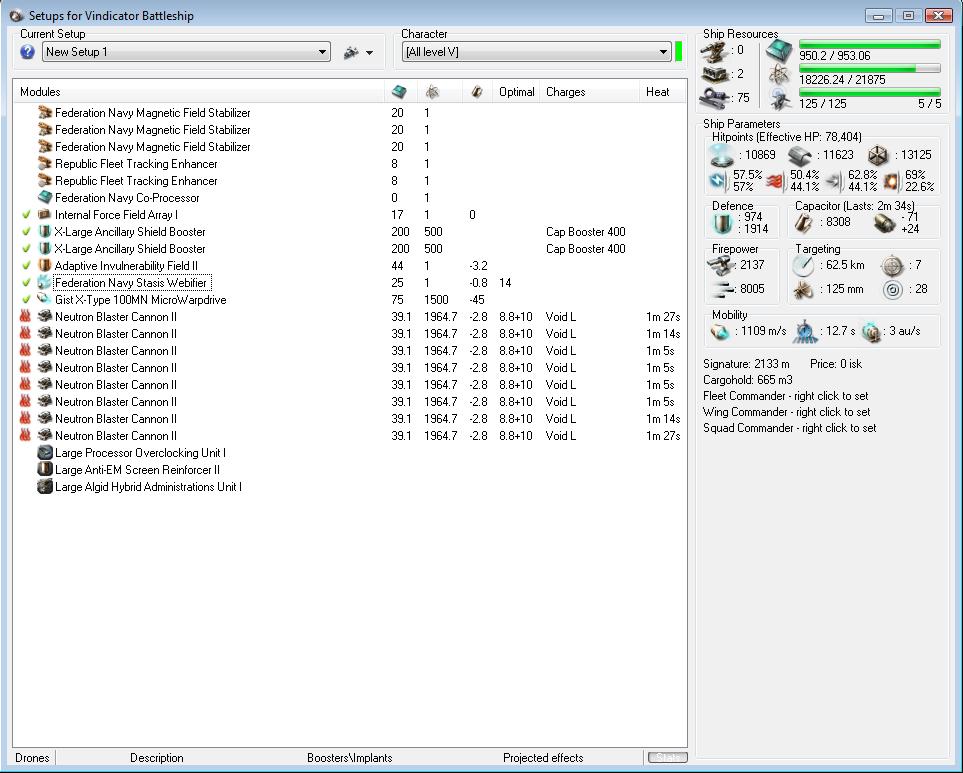Click Squad Commander - right click to set
Viewport: 963px width, 773px height.
tap(789, 428)
